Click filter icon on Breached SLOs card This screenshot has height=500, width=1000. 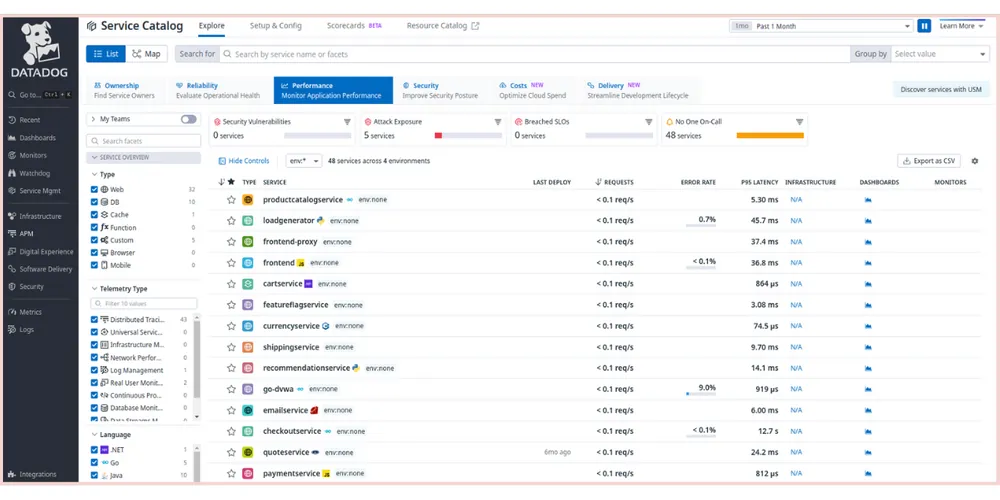[x=649, y=122]
